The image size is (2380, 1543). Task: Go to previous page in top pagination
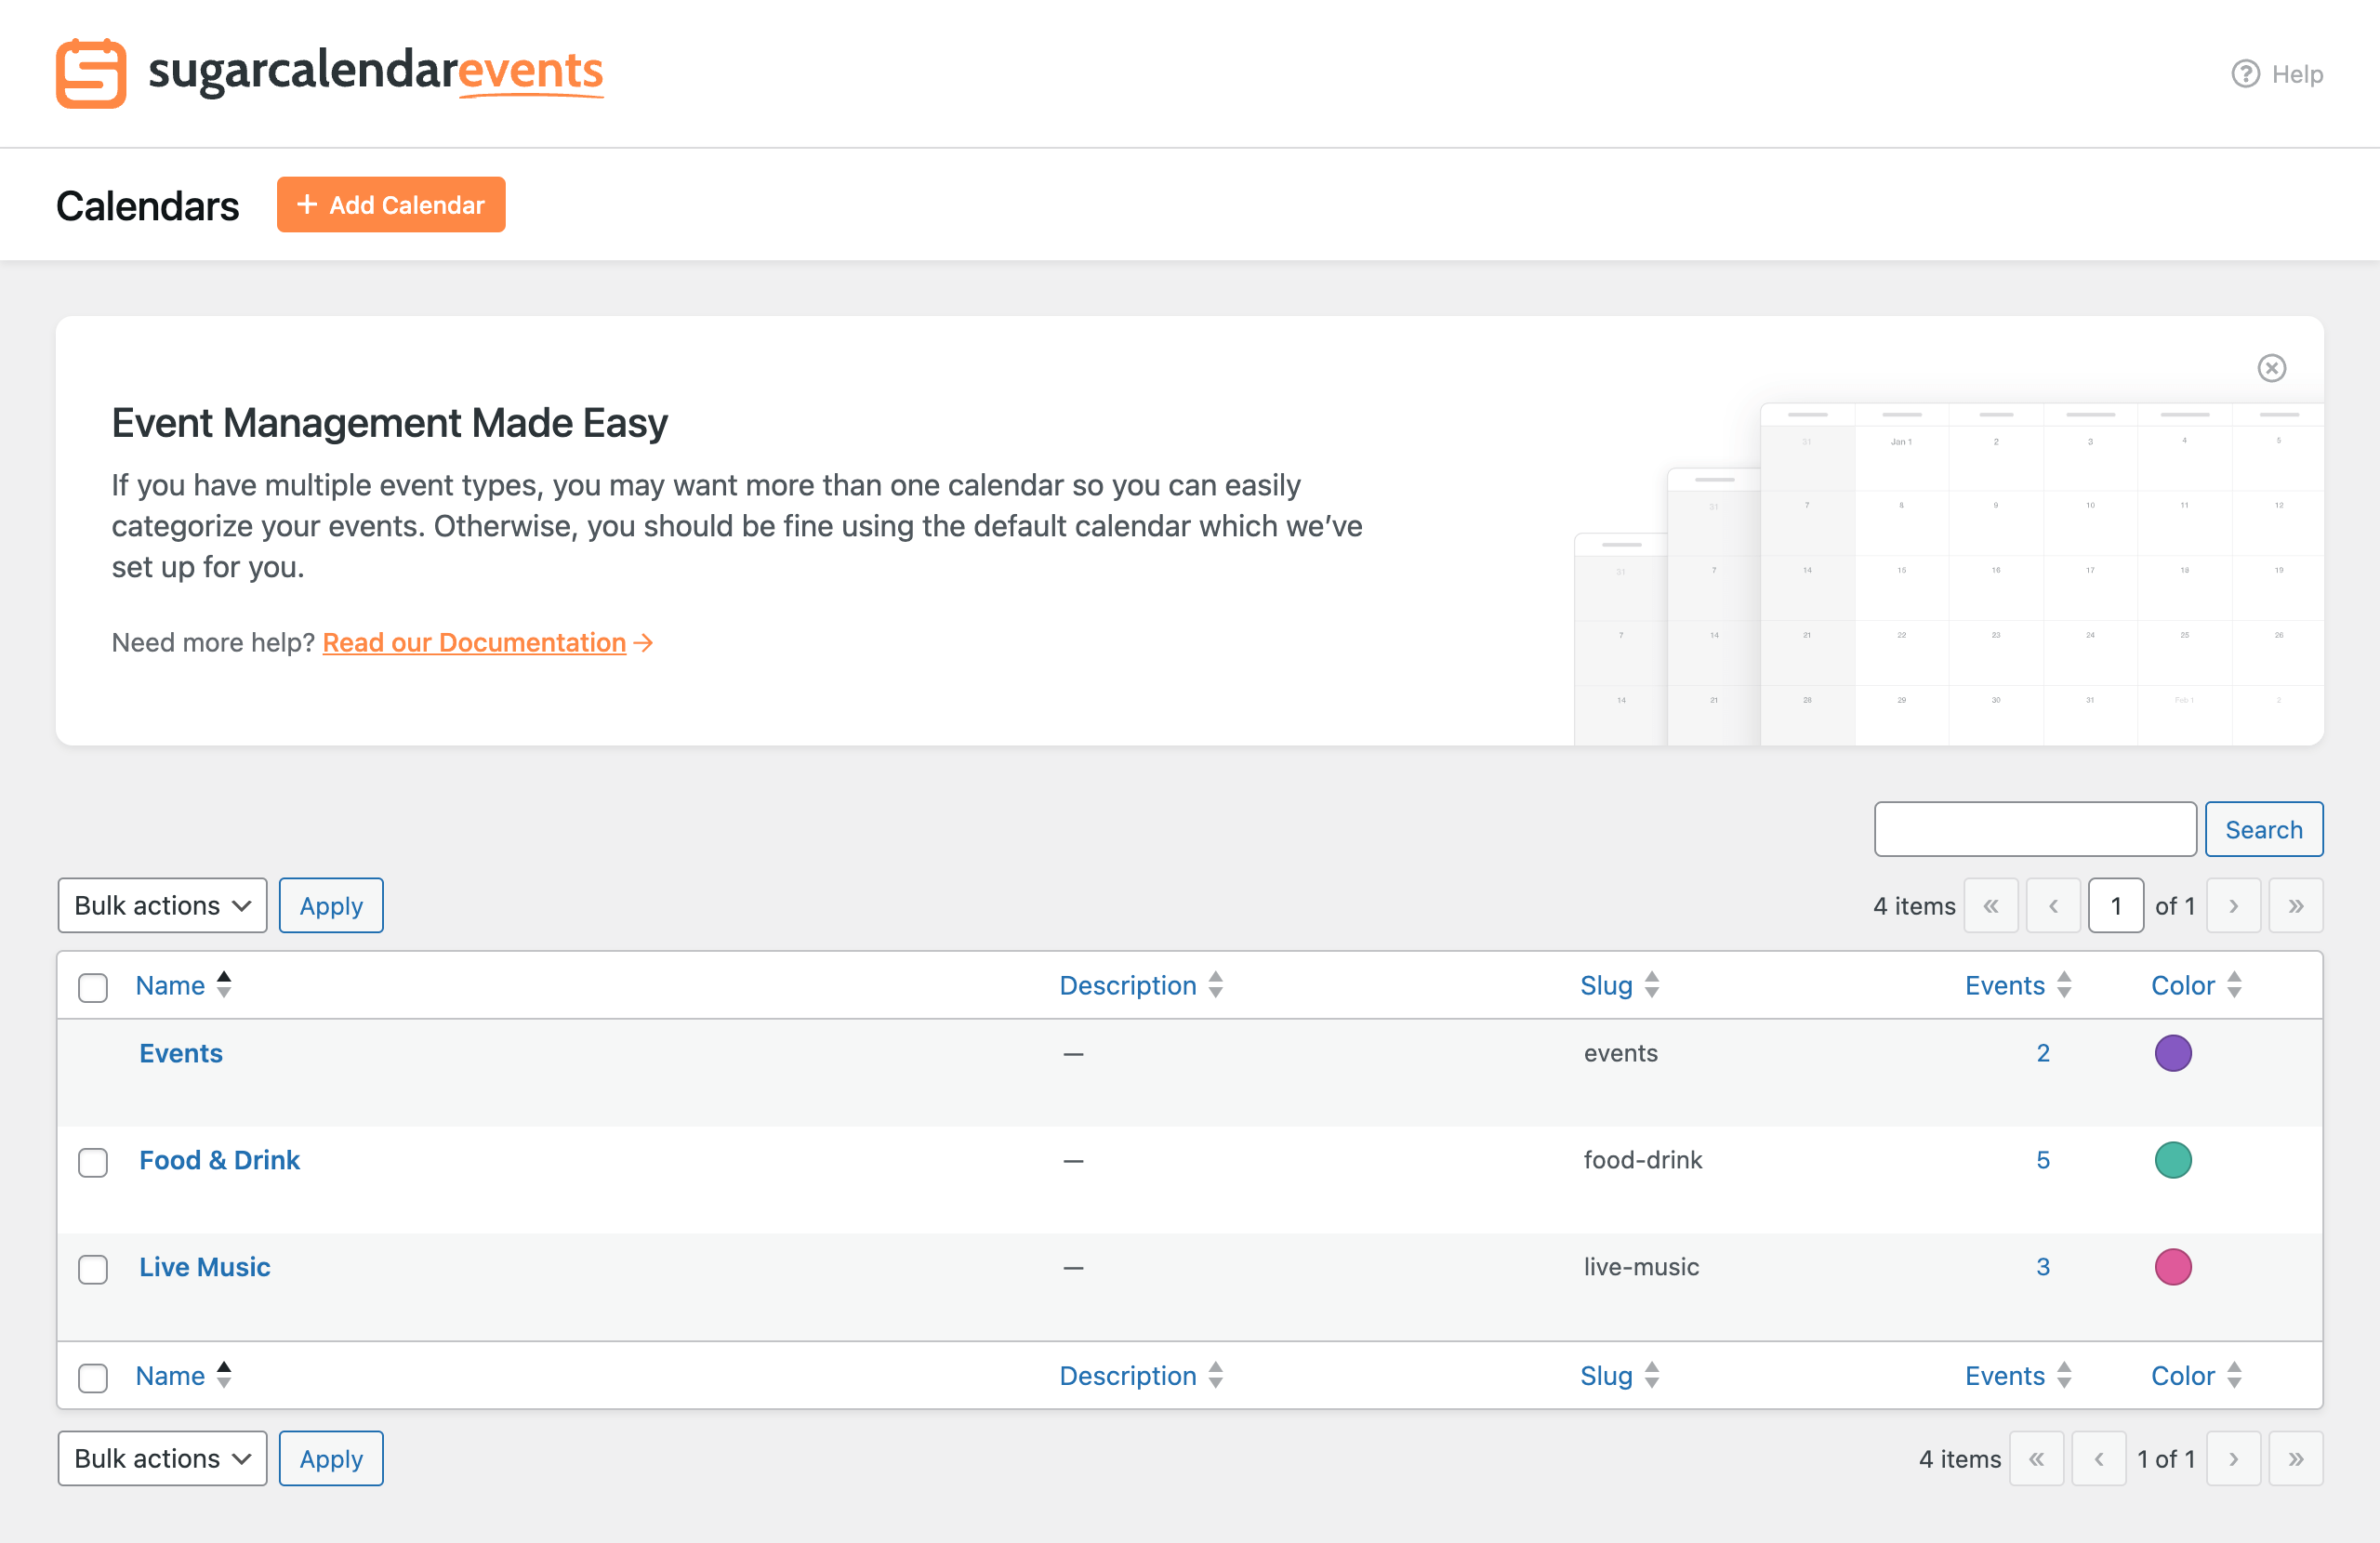pyautogui.click(x=2053, y=905)
